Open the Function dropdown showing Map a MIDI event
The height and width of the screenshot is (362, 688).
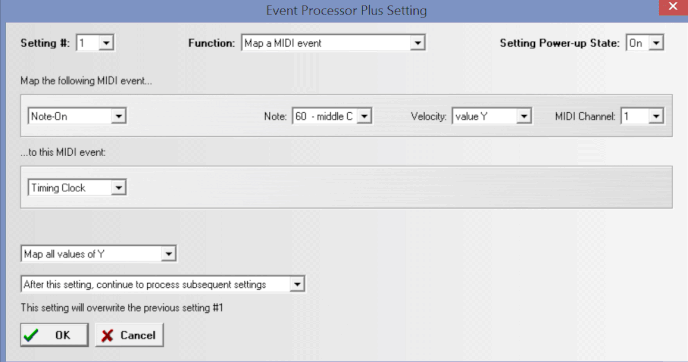[333, 43]
